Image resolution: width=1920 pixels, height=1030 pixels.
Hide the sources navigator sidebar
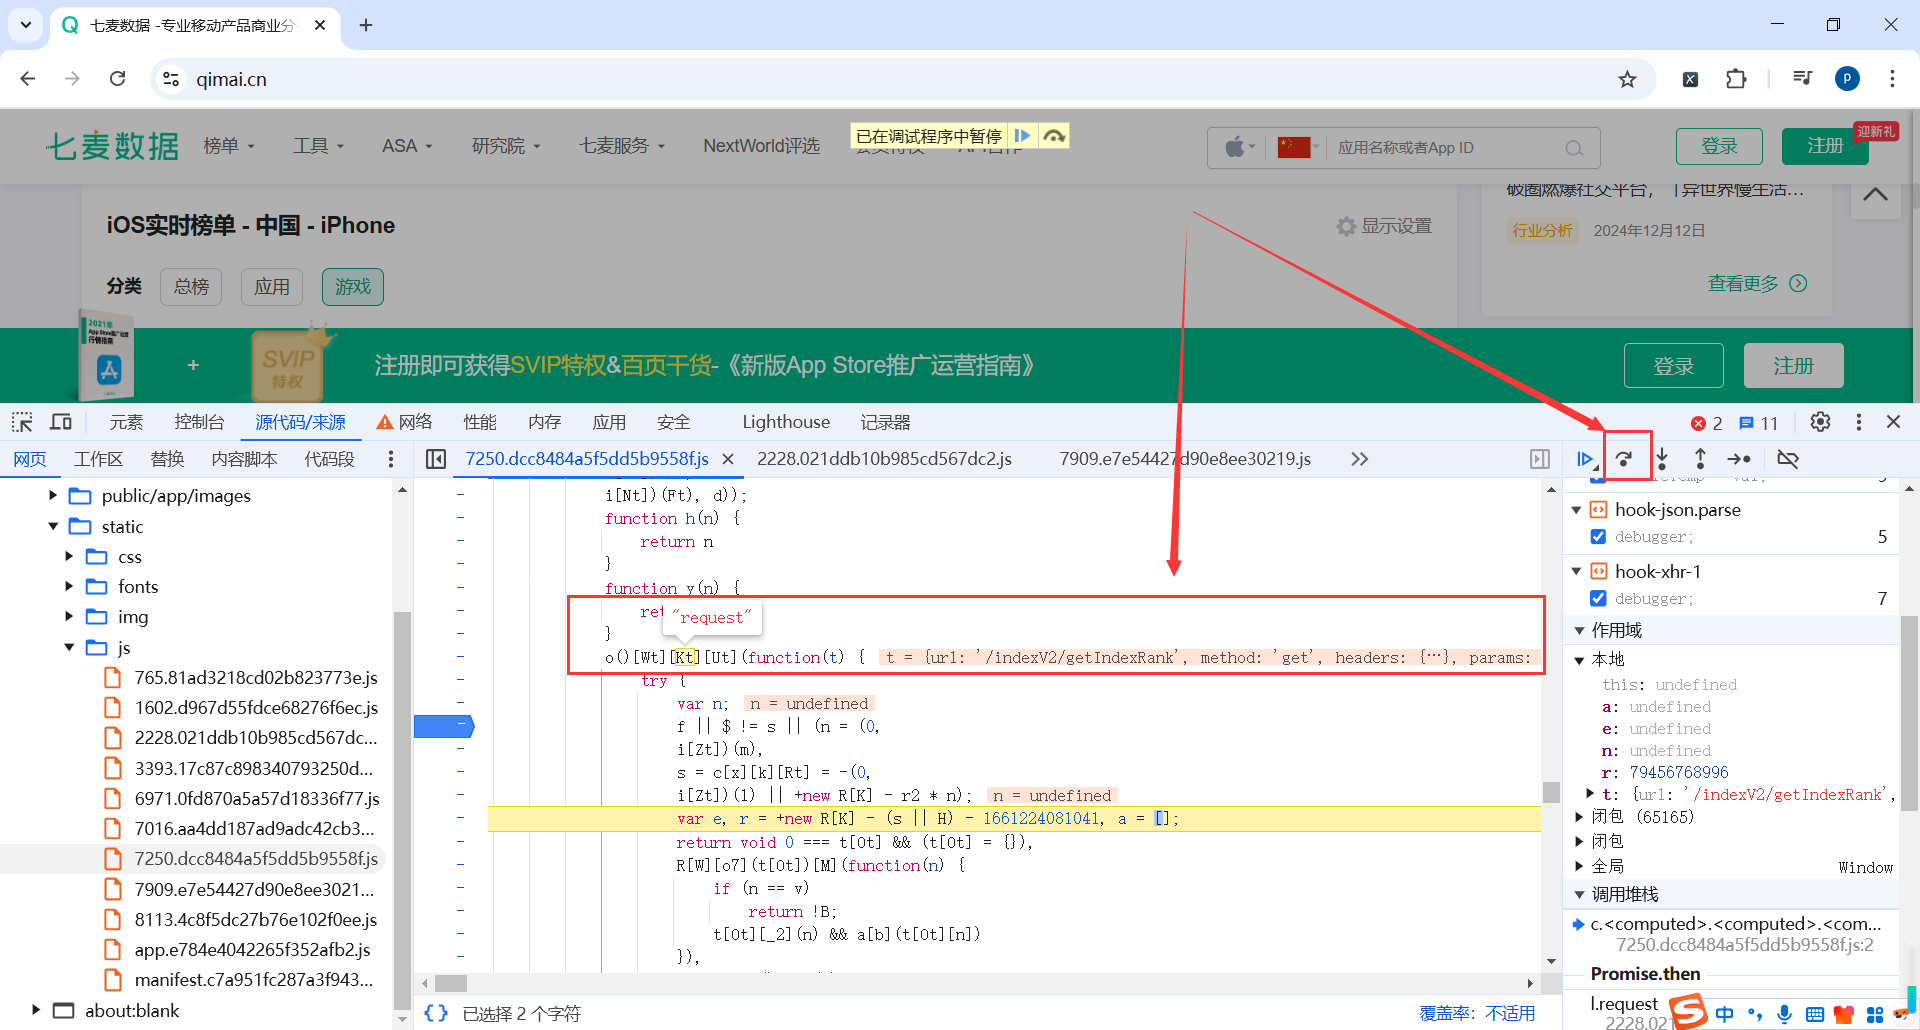[x=436, y=459]
